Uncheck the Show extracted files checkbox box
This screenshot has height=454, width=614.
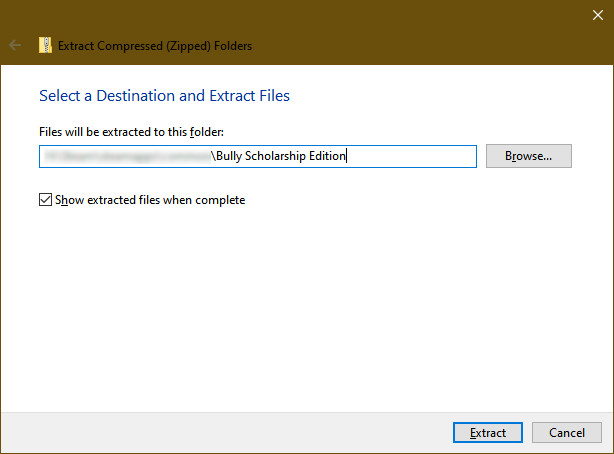tap(45, 200)
